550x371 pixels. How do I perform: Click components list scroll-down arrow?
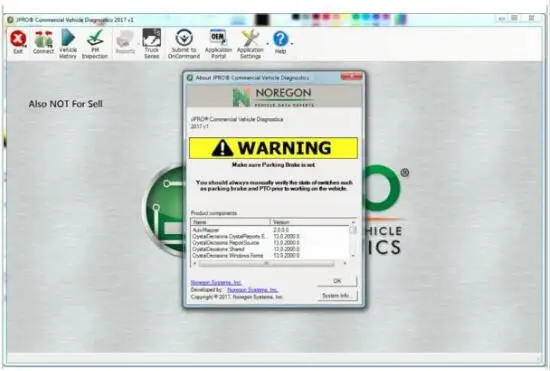click(353, 256)
